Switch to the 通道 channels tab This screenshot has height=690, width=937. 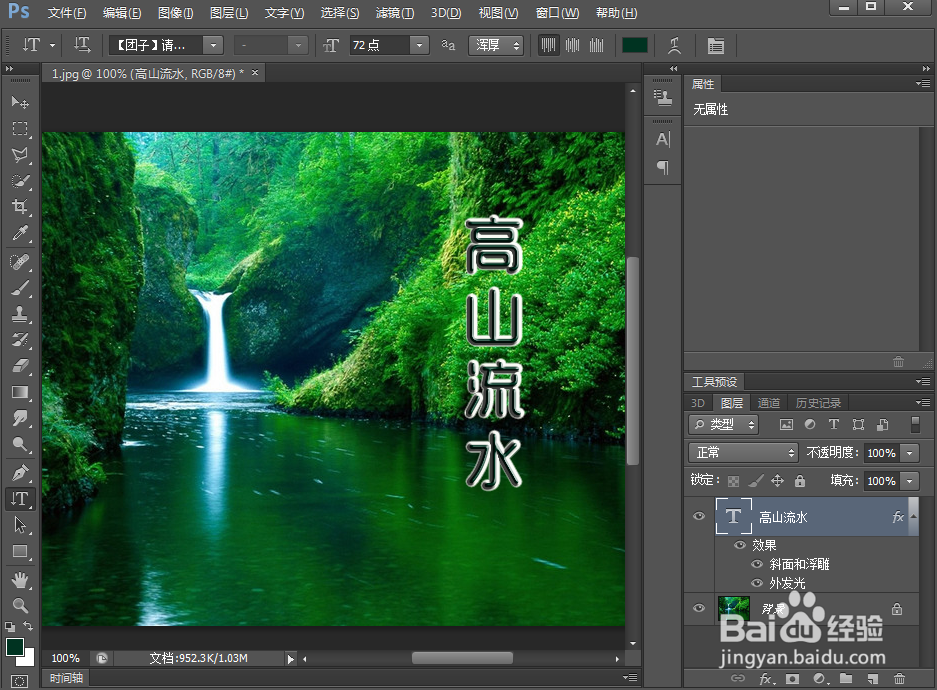pos(769,402)
